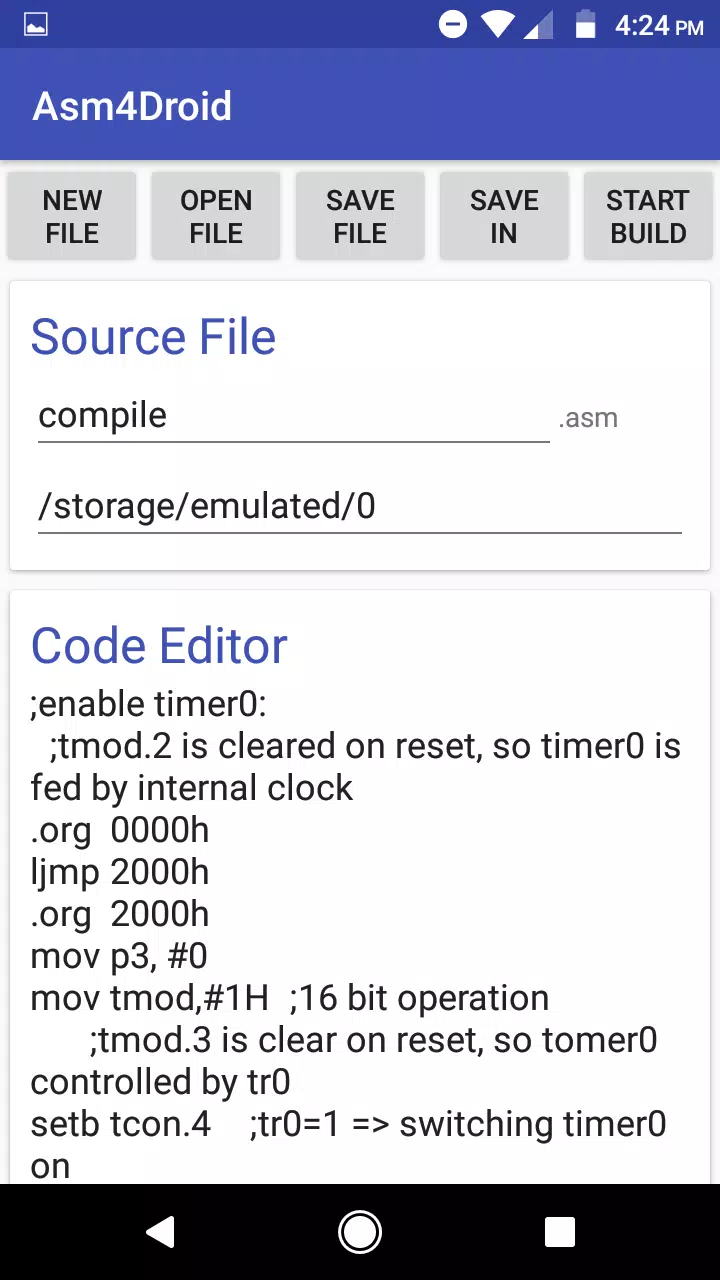
Task: Click the OPEN FILE button
Action: pos(216,216)
